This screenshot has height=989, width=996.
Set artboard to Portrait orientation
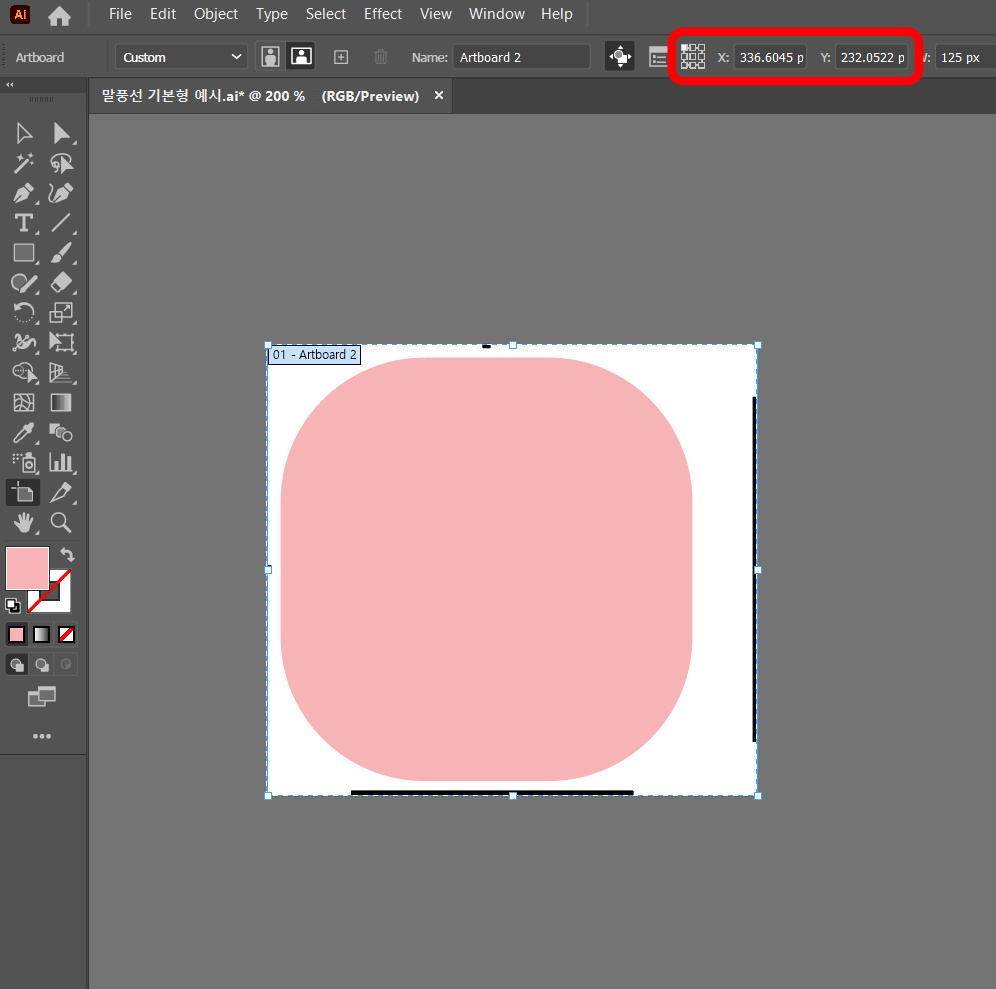click(x=271, y=57)
